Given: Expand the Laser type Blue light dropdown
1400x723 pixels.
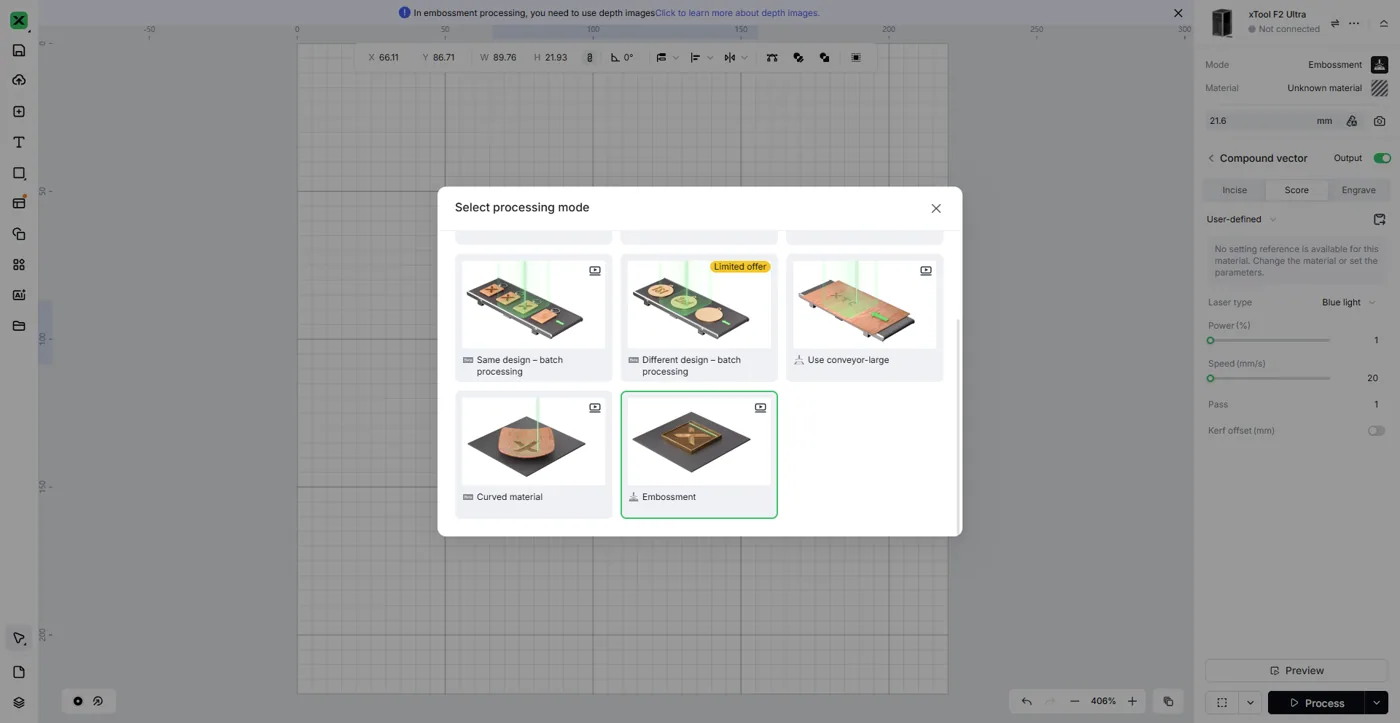Looking at the screenshot, I should click(x=1349, y=302).
